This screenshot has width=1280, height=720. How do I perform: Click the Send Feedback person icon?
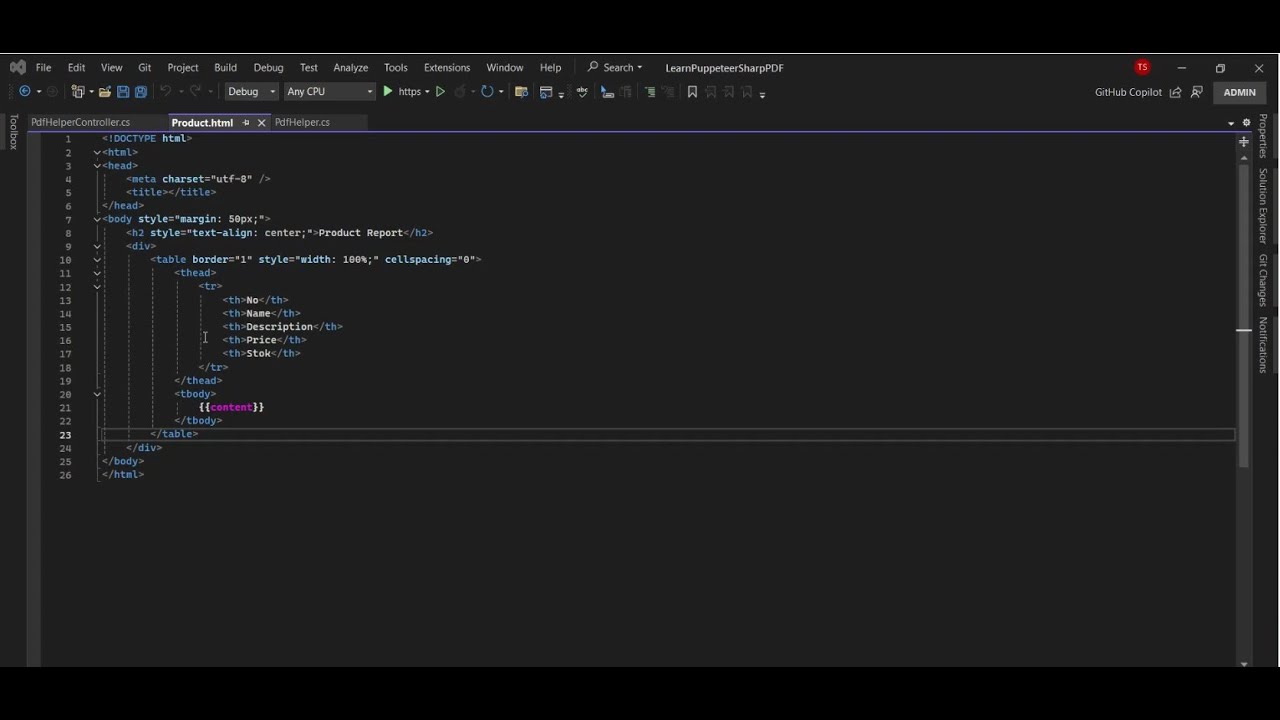coord(1196,92)
